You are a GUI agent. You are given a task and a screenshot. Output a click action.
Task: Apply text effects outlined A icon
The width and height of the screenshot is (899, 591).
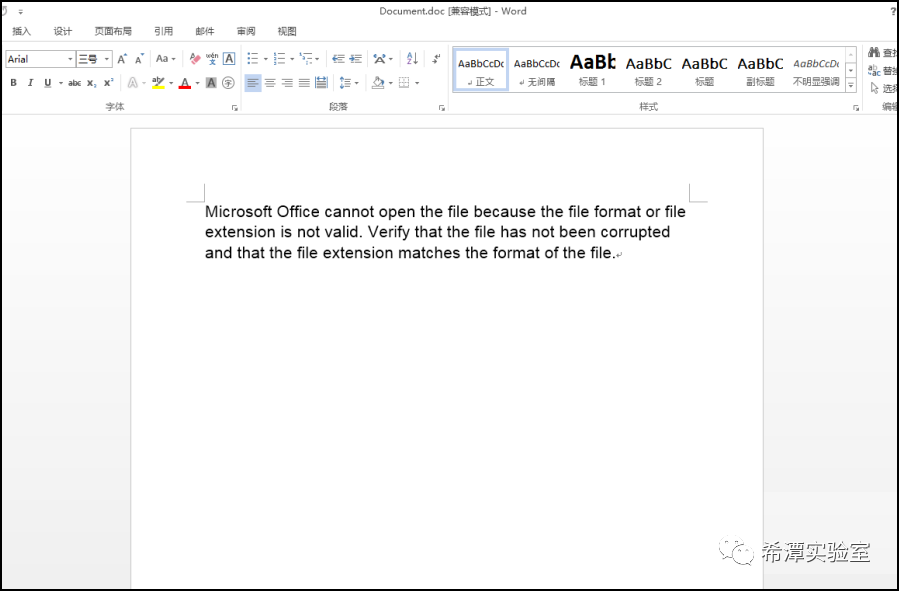point(132,83)
